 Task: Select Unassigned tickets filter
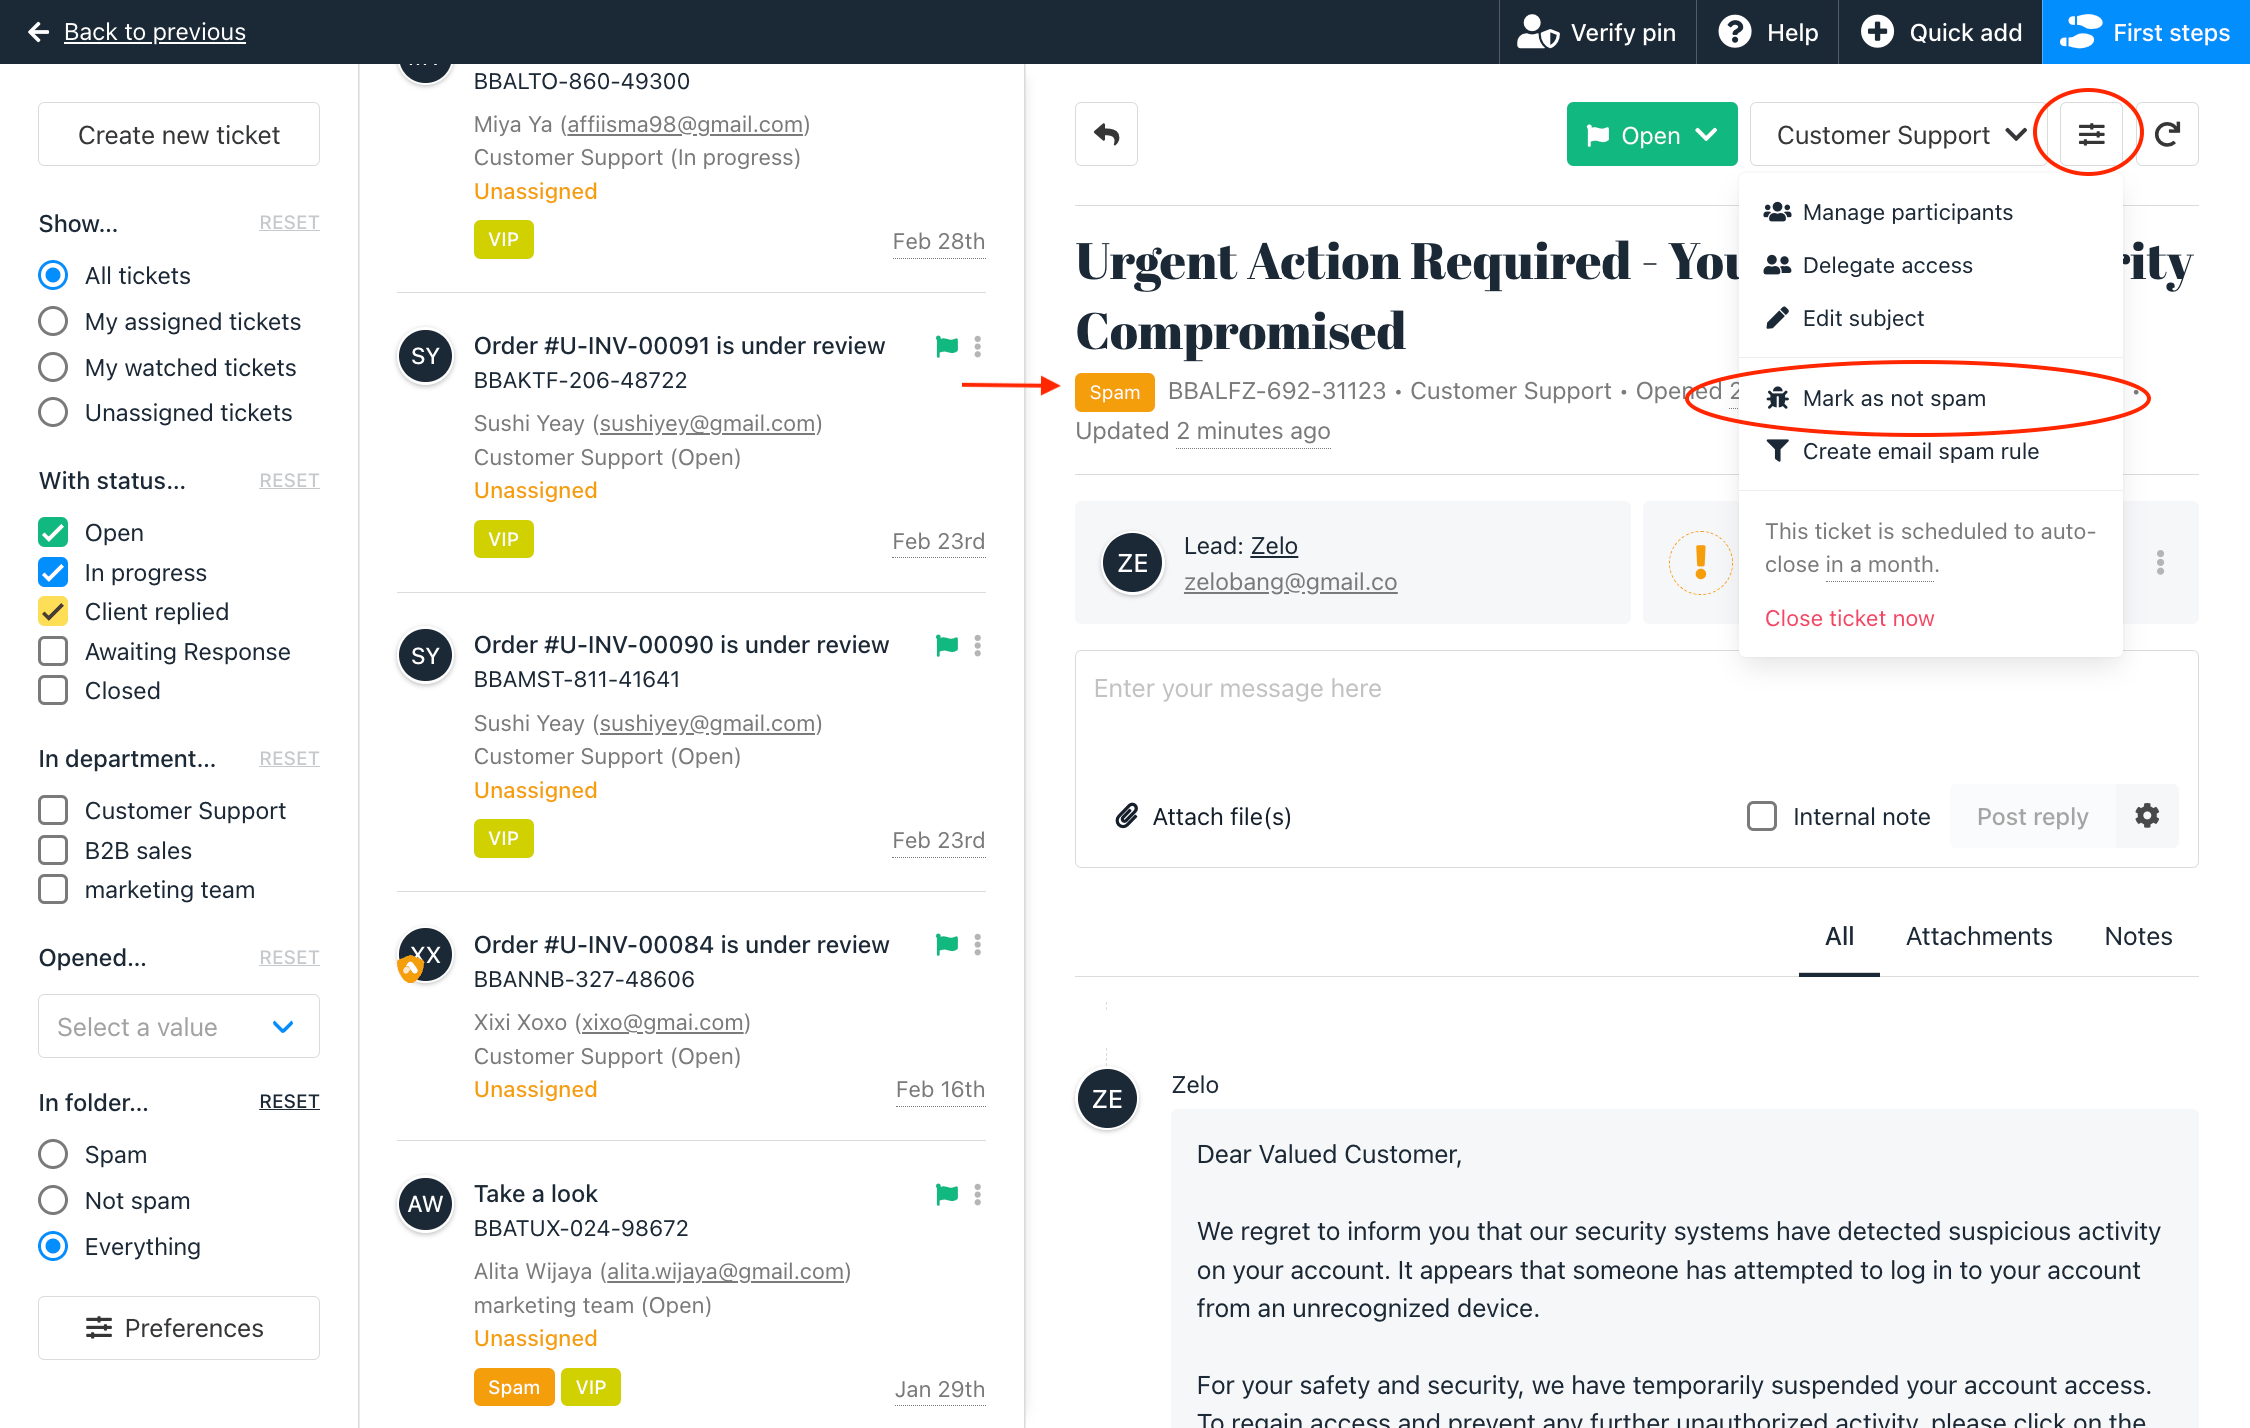53,412
